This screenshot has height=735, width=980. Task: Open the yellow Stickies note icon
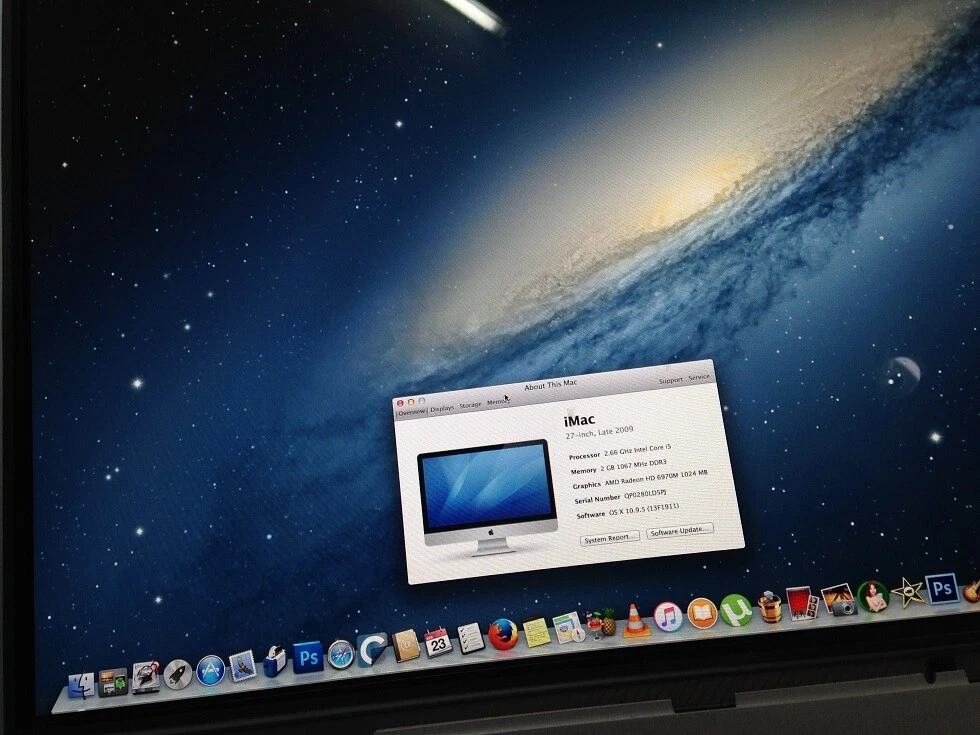tap(537, 631)
